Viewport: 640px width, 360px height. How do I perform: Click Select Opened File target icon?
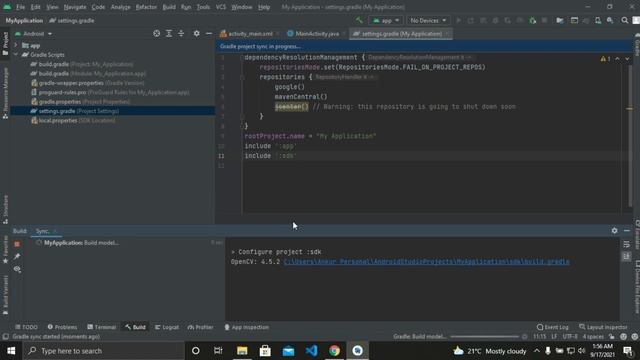156,33
